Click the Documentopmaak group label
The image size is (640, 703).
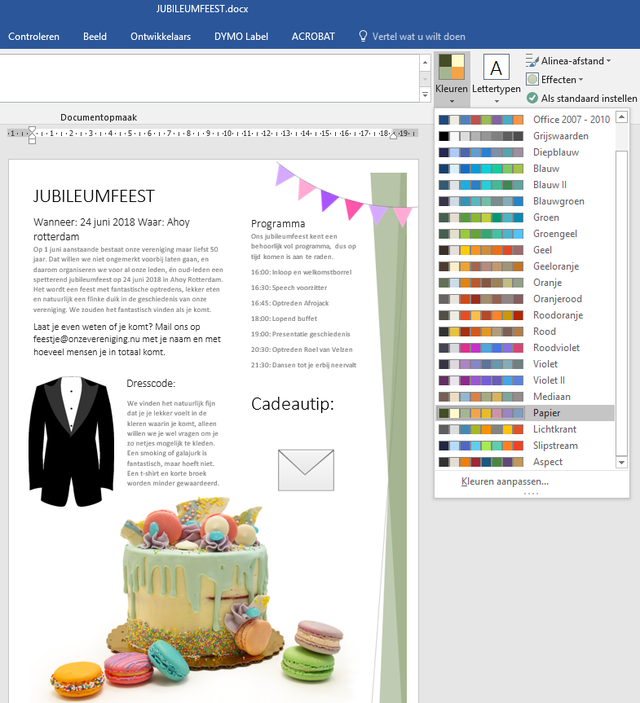[x=99, y=117]
